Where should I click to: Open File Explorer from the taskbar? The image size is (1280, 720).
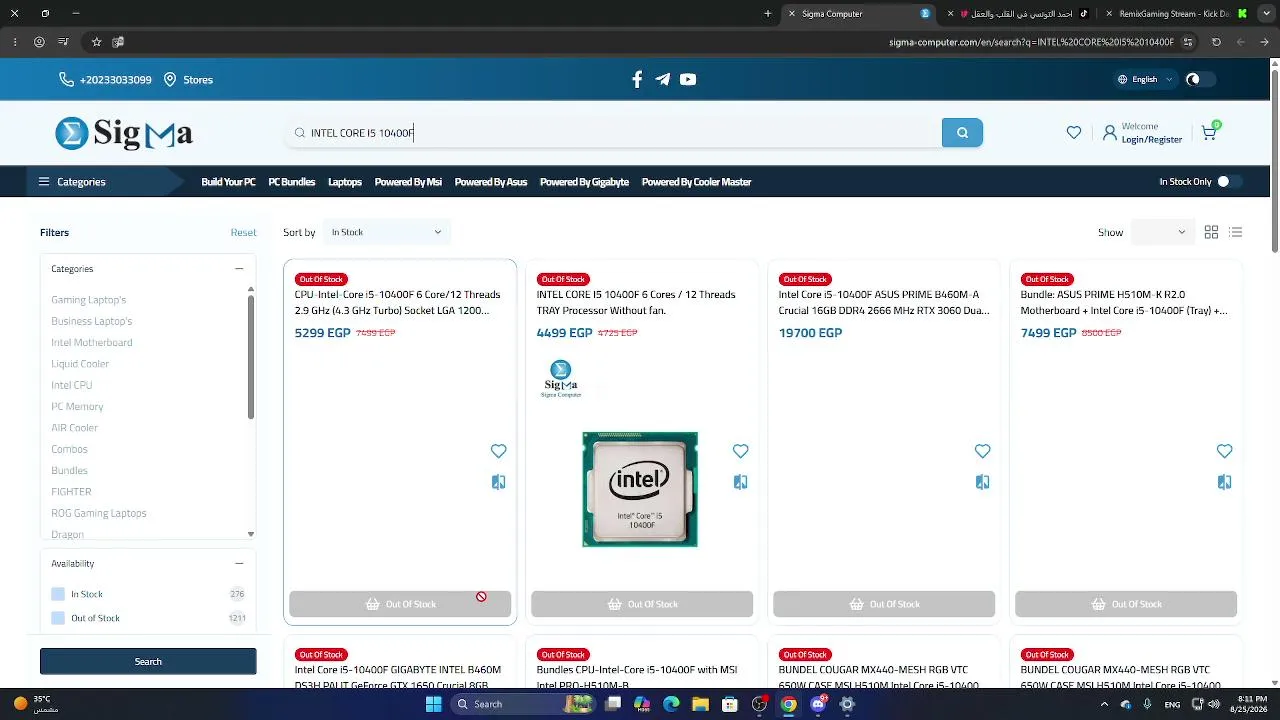tap(700, 704)
